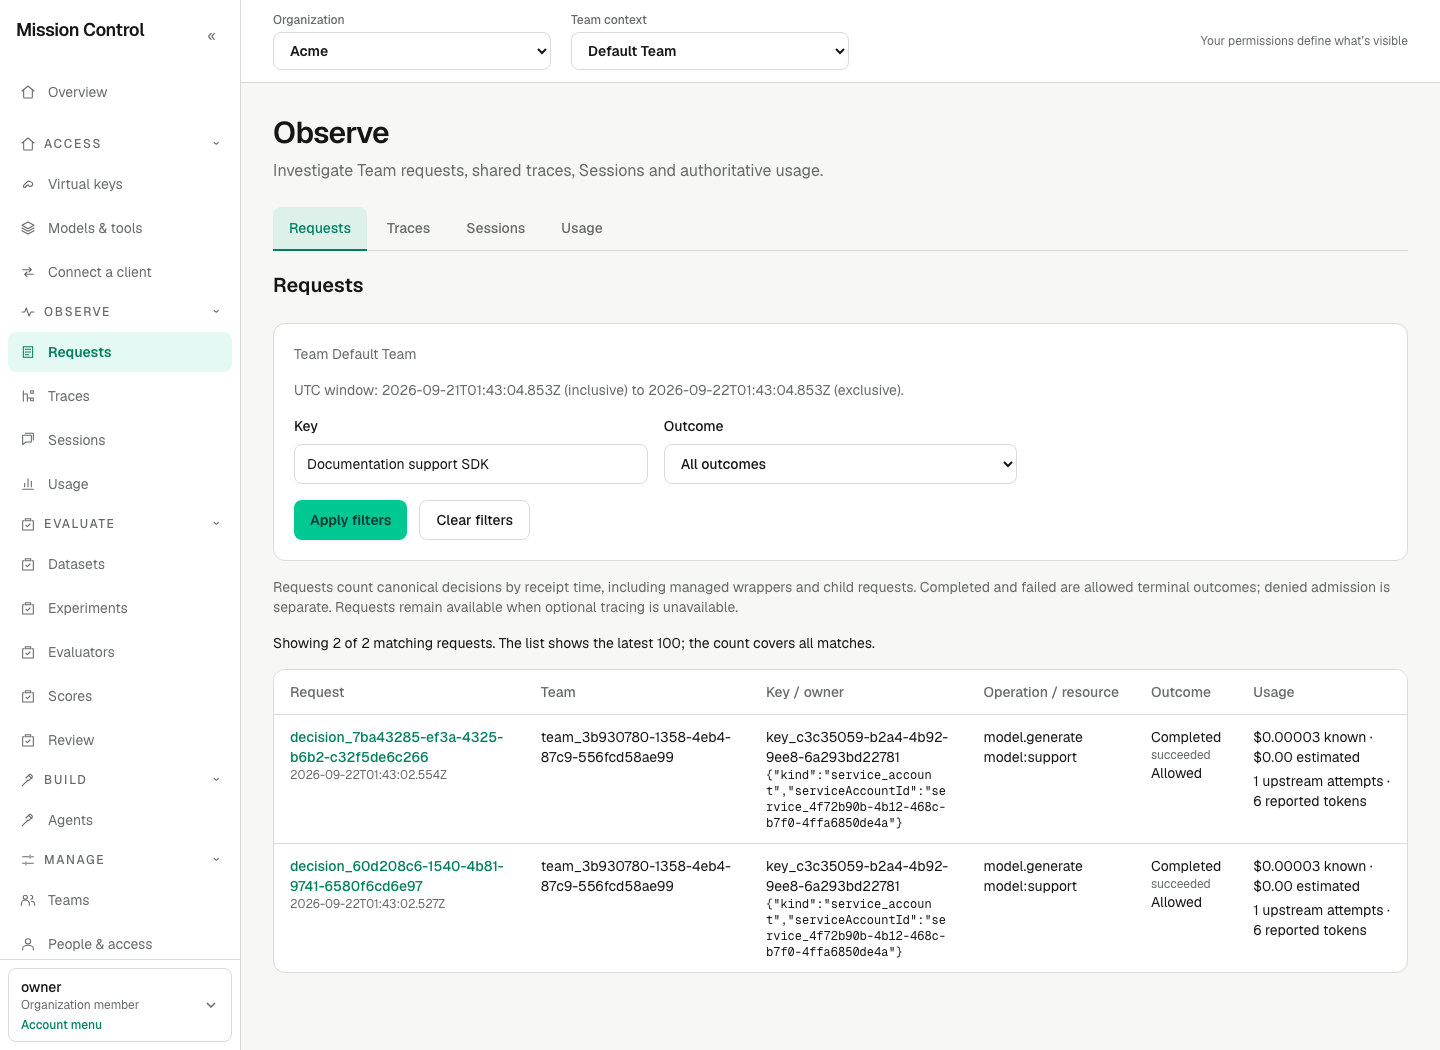Click the People & access person icon
1440x1050 pixels.
[28, 944]
